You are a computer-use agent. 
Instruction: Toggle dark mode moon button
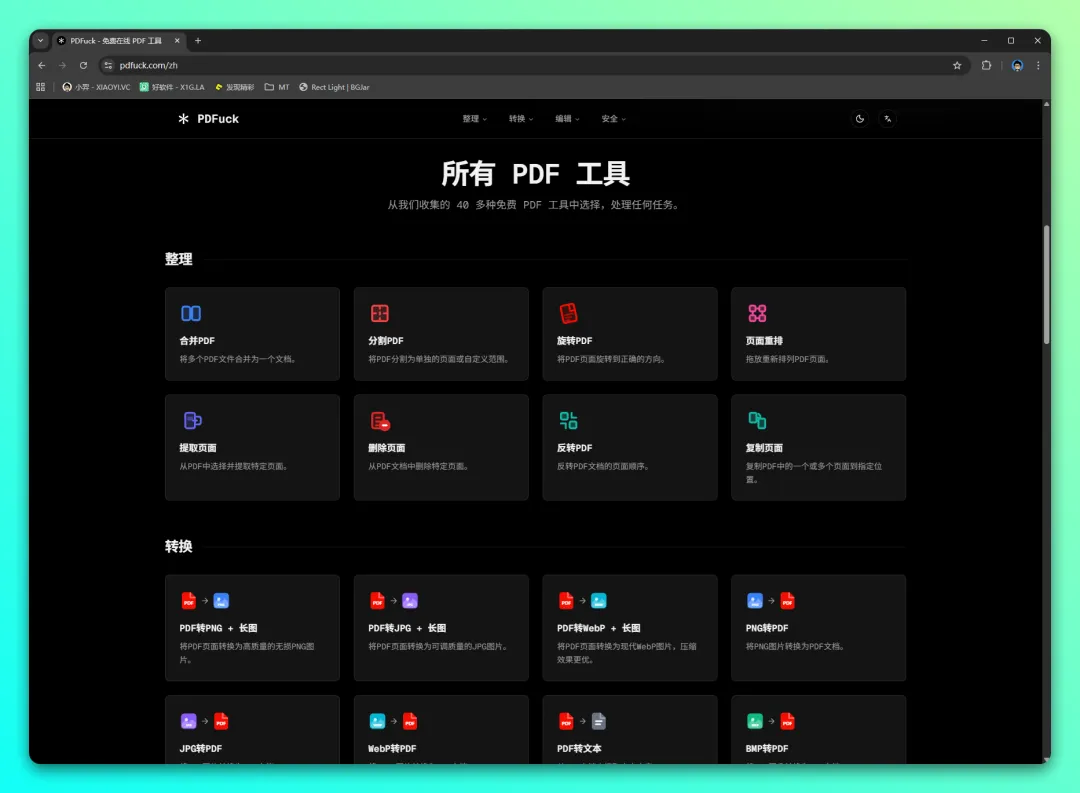pyautogui.click(x=860, y=119)
